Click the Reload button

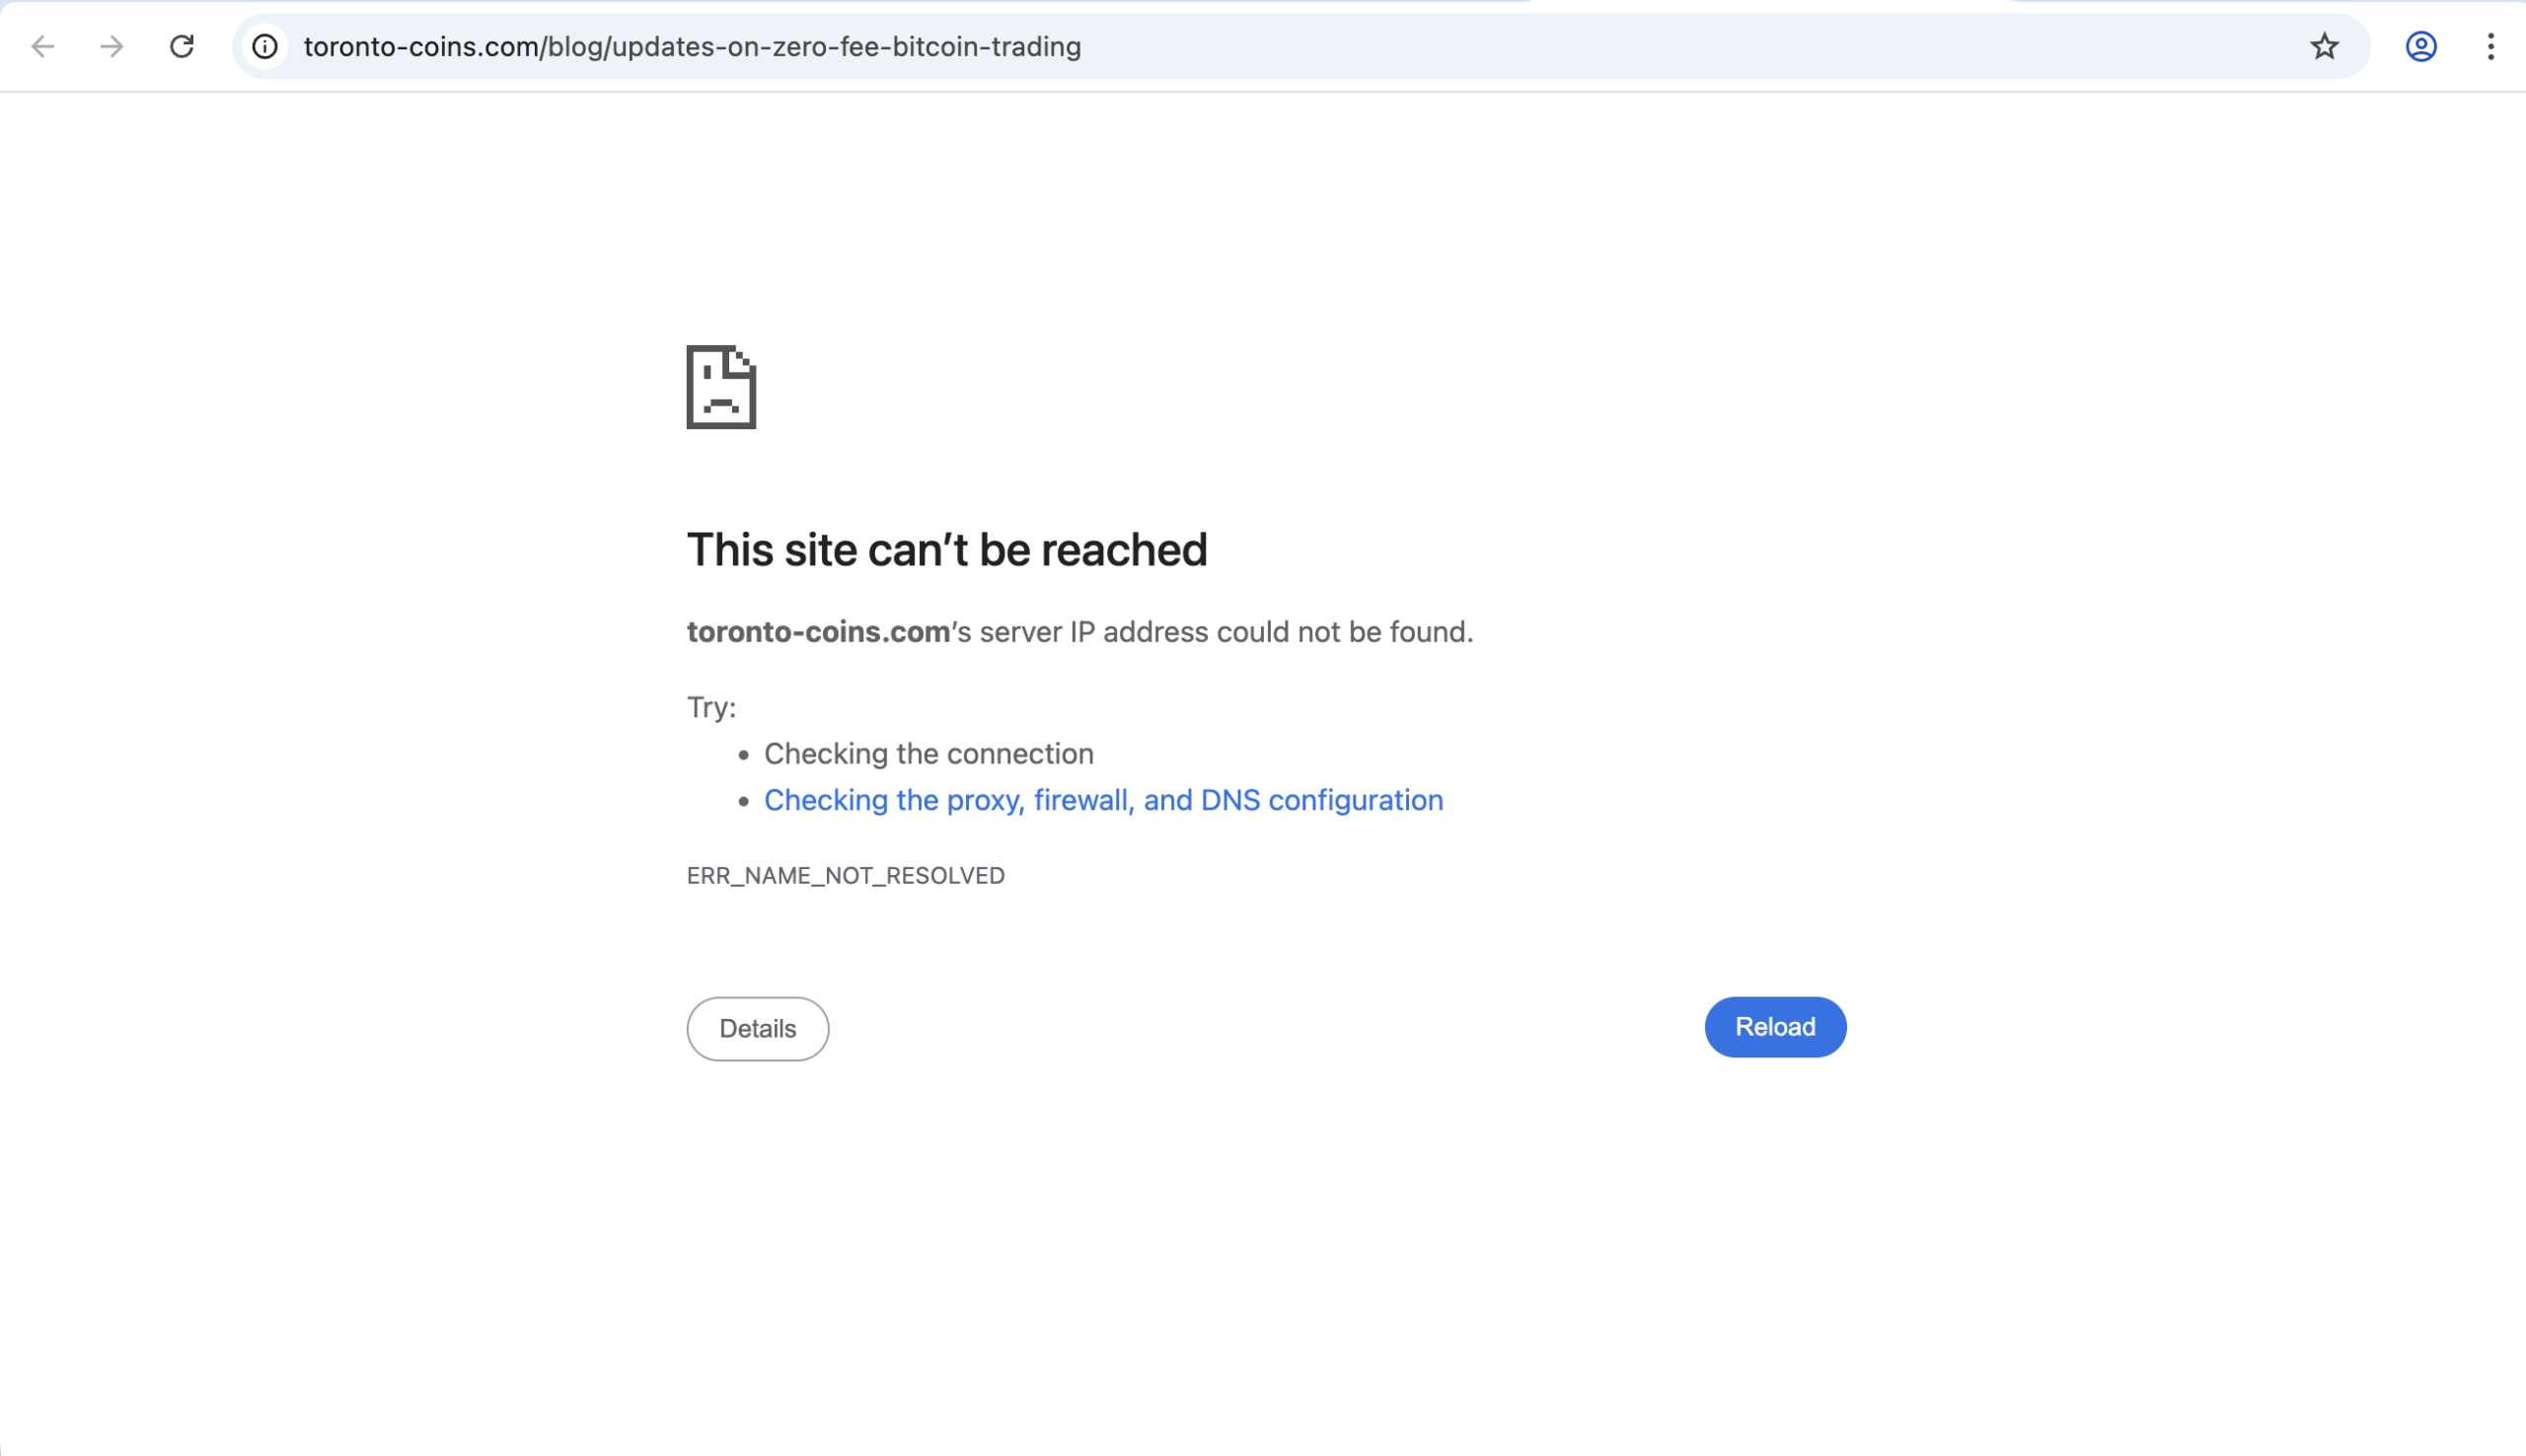tap(1774, 1026)
